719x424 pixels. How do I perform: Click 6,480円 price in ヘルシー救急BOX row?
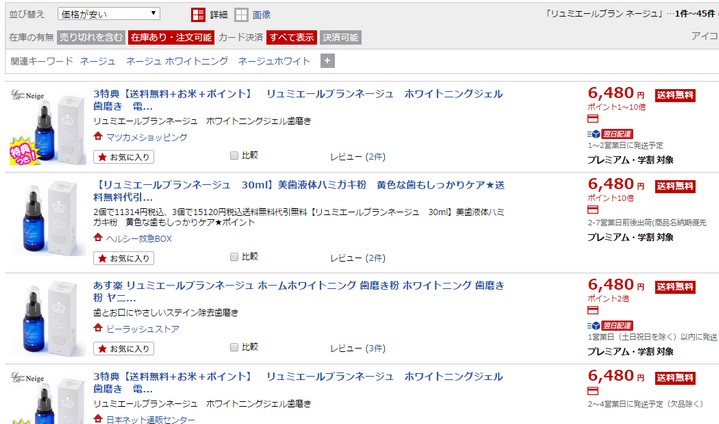pyautogui.click(x=616, y=184)
